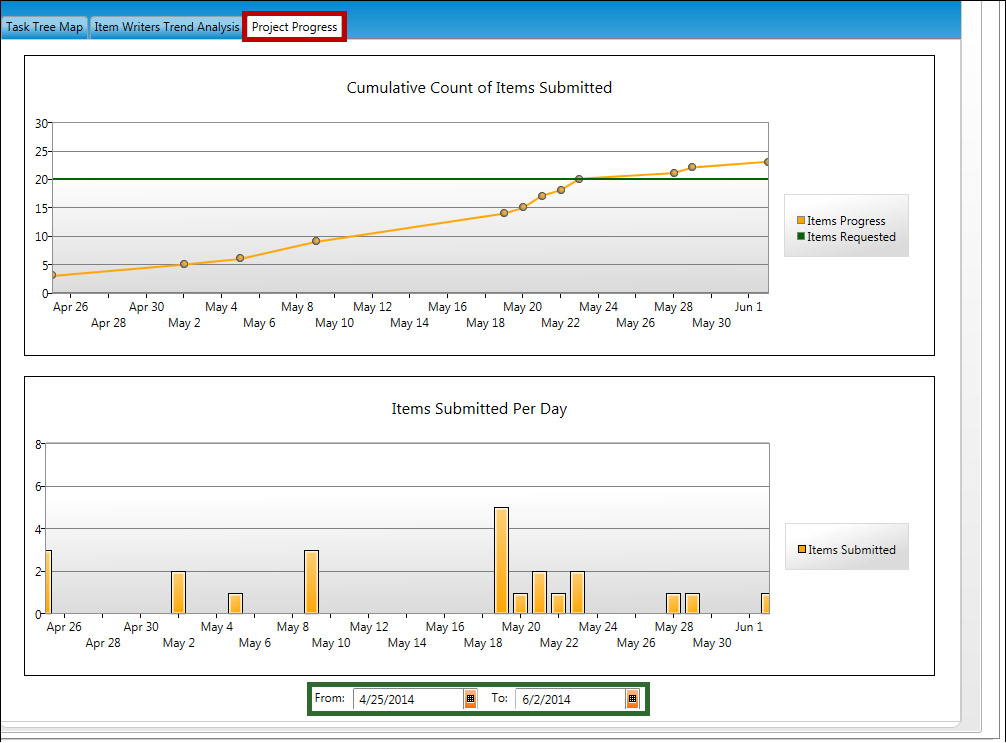Click the May 9 bar showing three items

311,581
